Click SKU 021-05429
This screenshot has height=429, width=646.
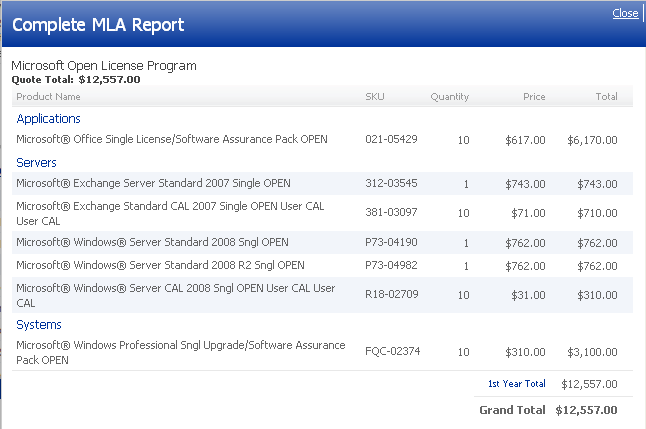tap(391, 139)
